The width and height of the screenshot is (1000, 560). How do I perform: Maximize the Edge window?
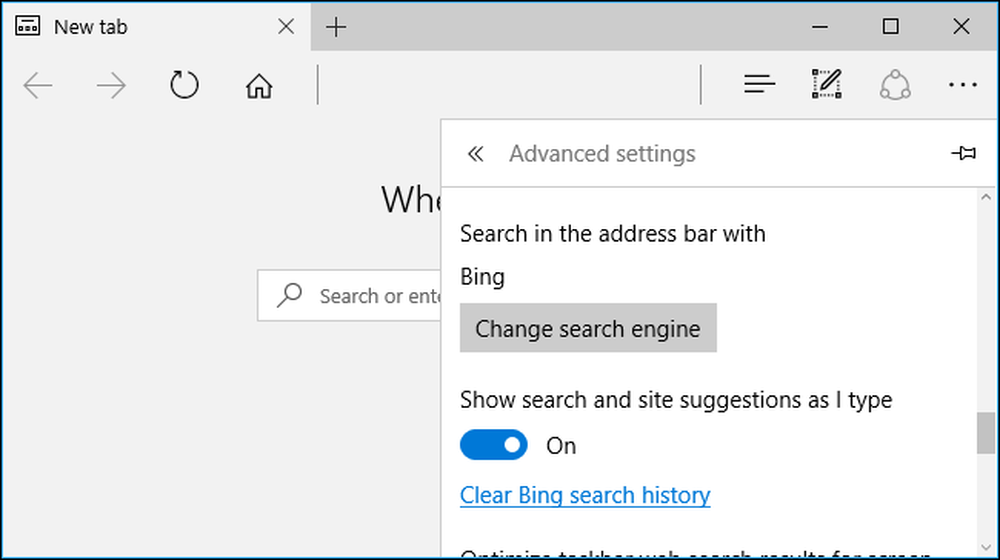(x=890, y=26)
